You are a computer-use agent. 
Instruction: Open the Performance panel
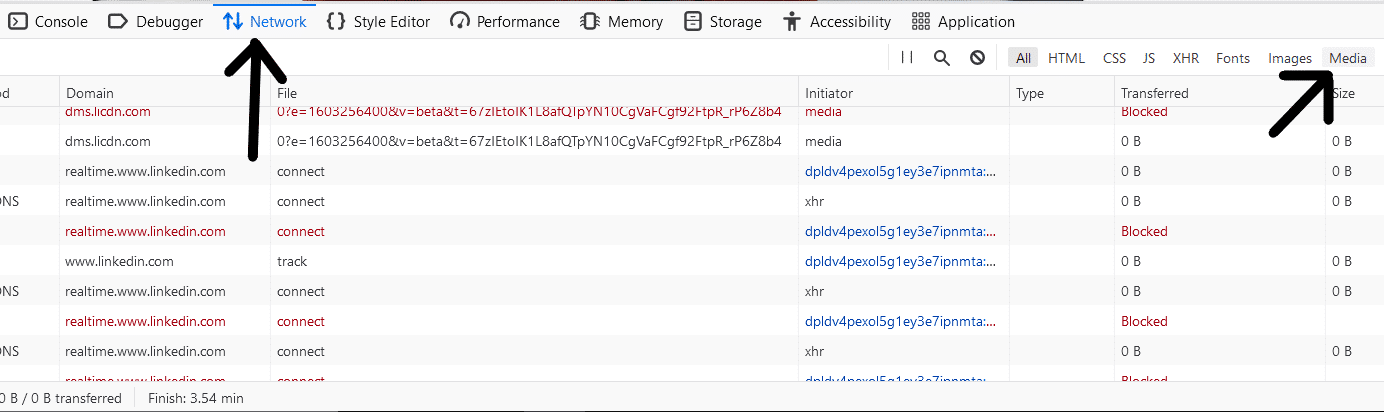coord(505,21)
